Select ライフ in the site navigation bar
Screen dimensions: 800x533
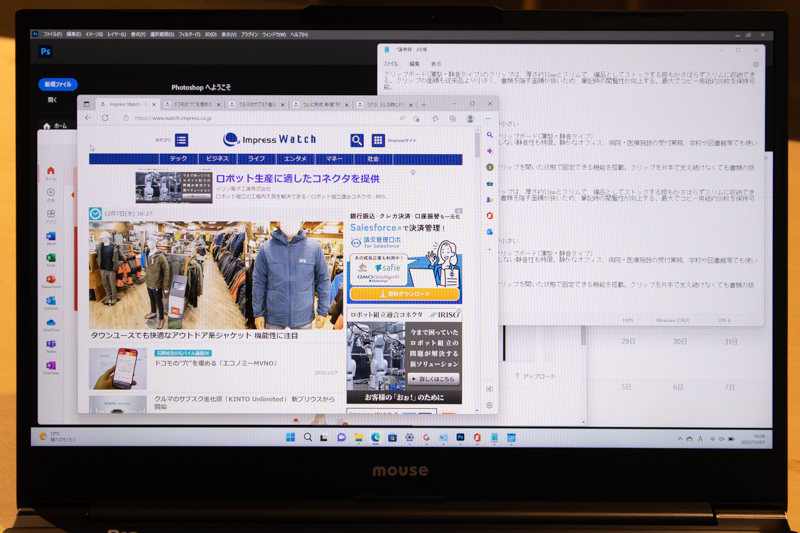point(256,159)
